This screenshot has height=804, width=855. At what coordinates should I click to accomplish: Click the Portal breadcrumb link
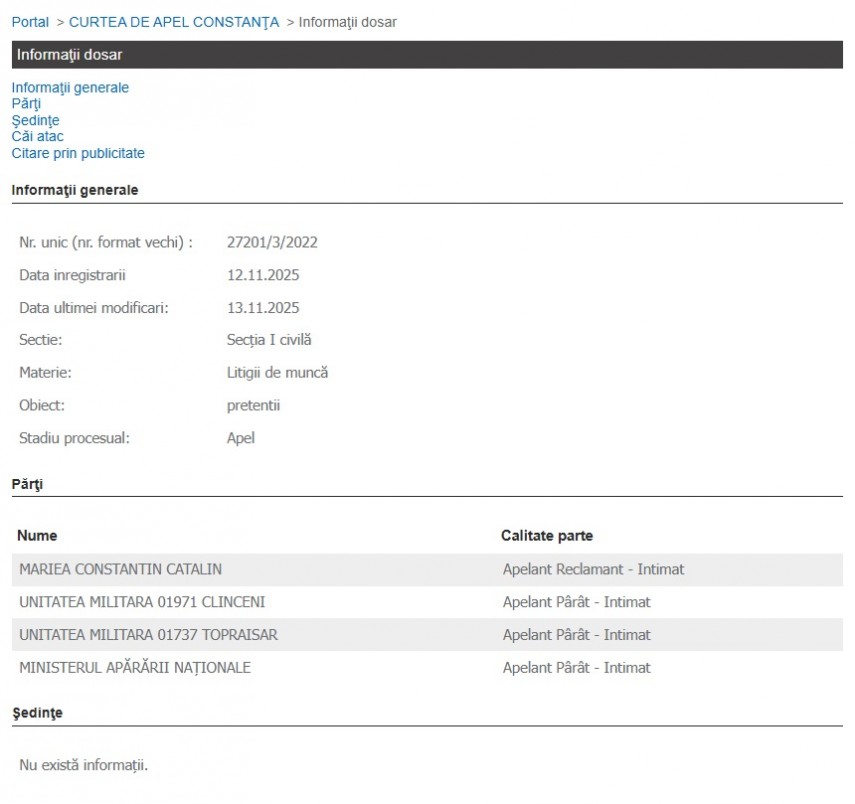pos(30,22)
